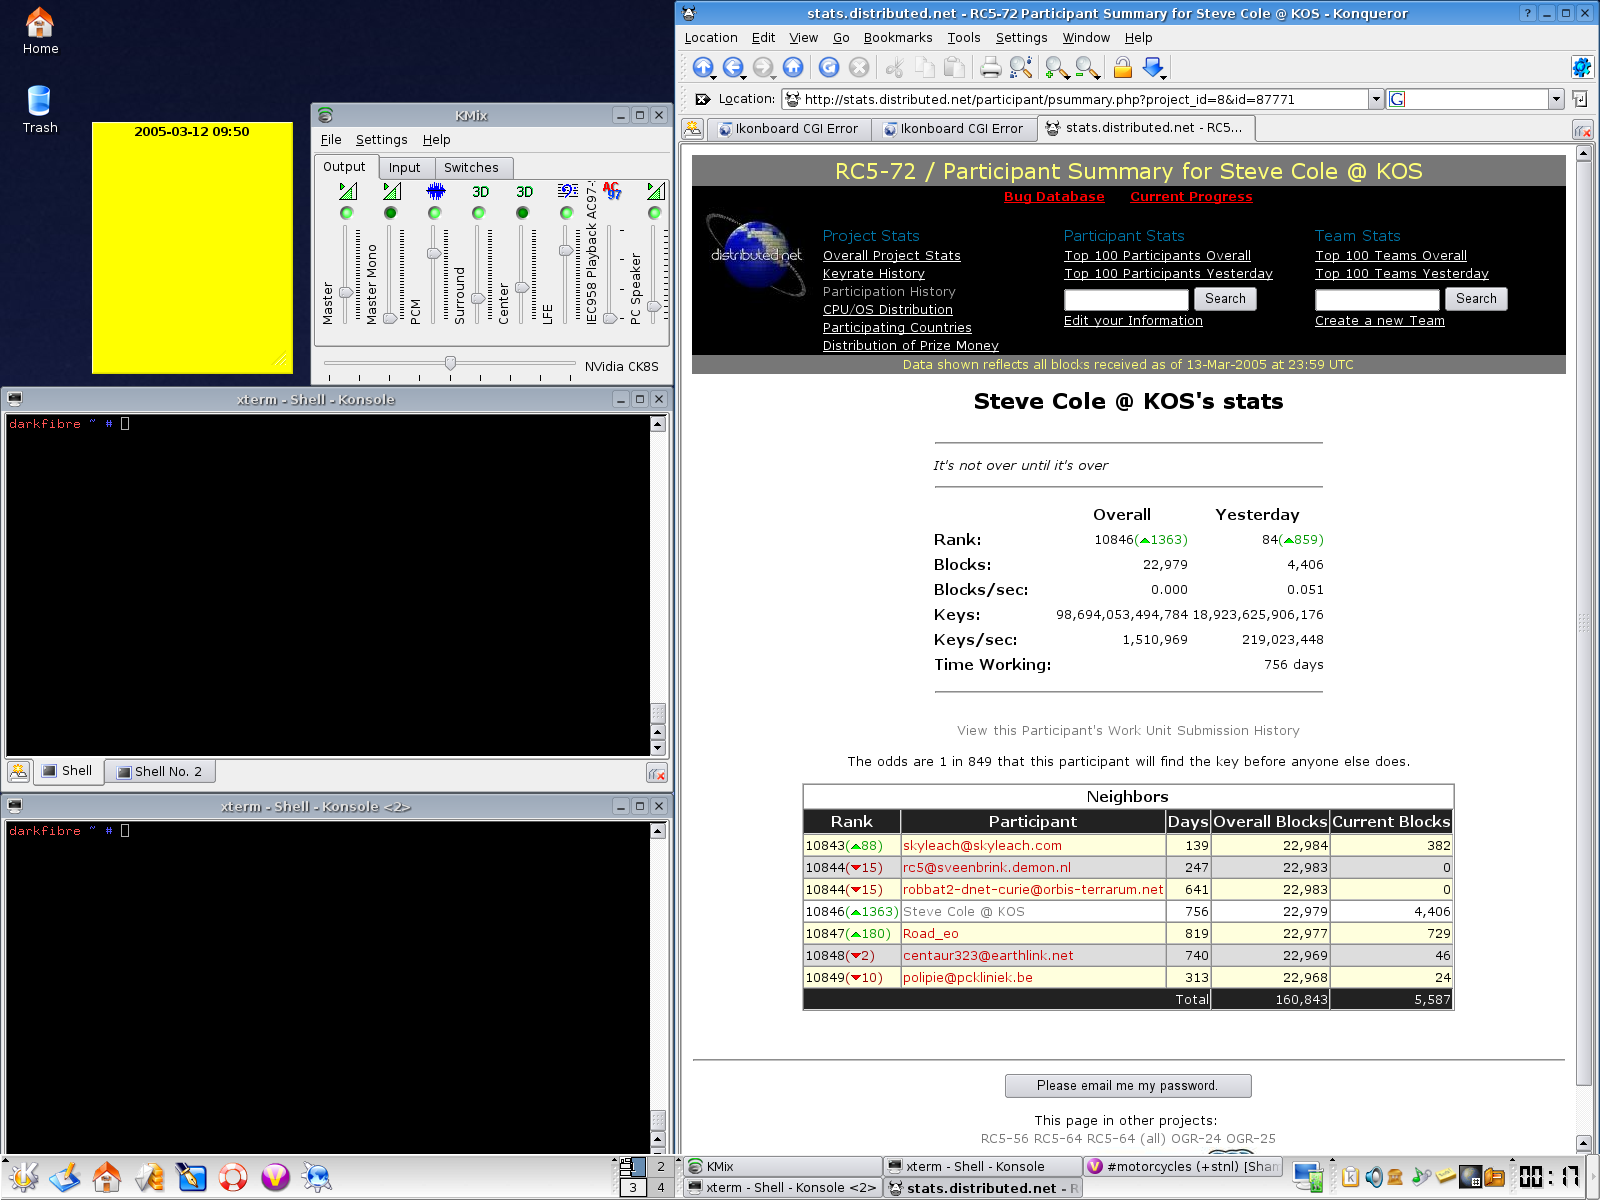Toggle the Center channel mute LED
The width and height of the screenshot is (1600, 1200).
[522, 213]
